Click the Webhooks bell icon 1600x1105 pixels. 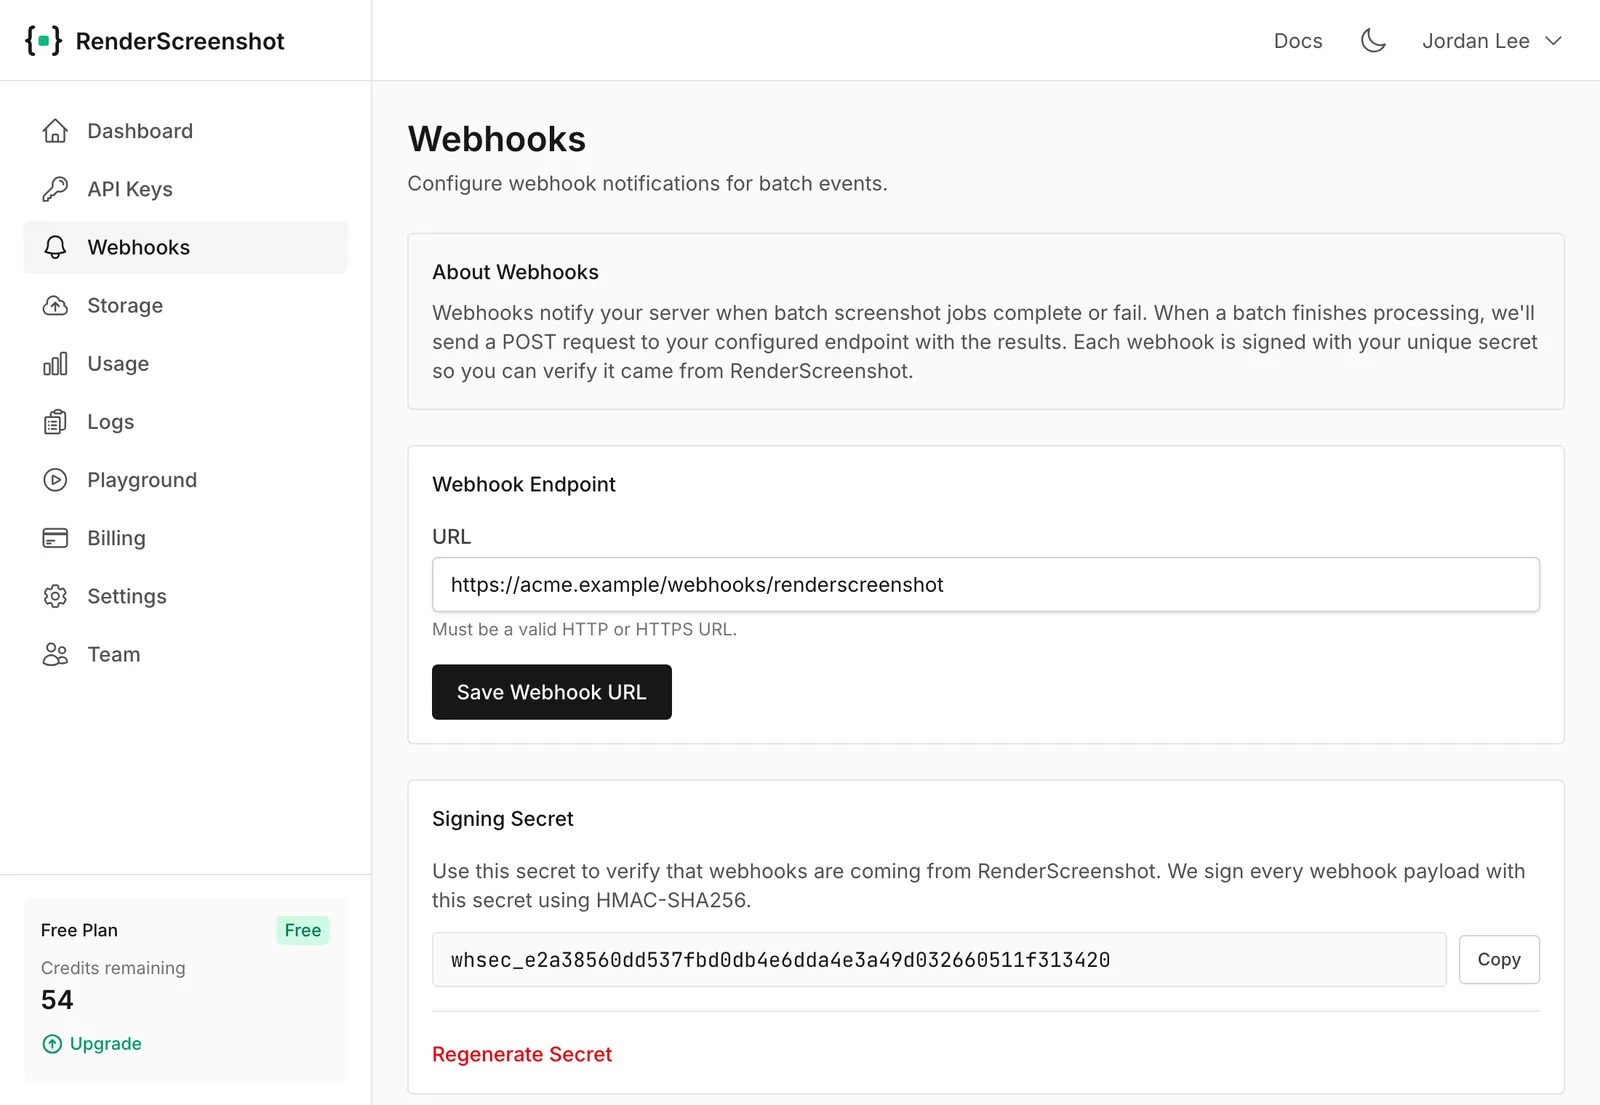tap(55, 247)
